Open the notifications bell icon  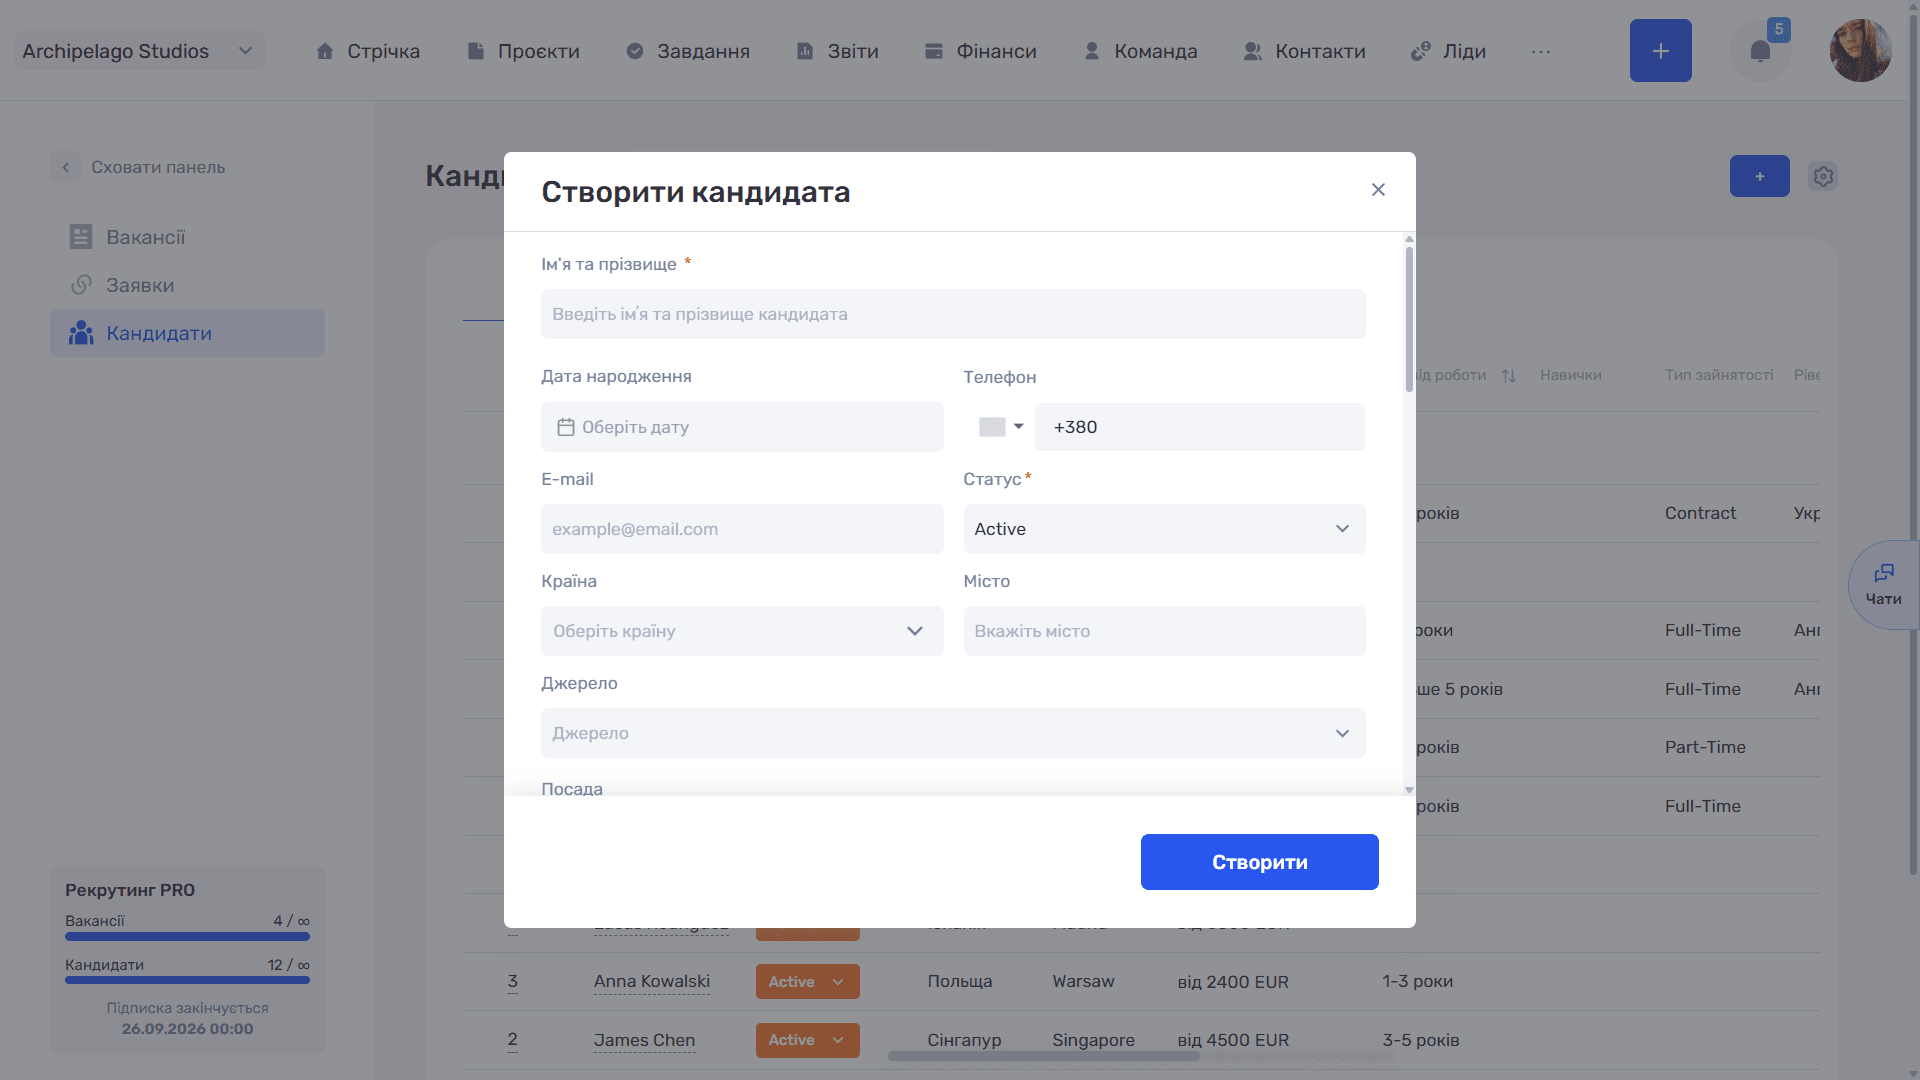1760,51
